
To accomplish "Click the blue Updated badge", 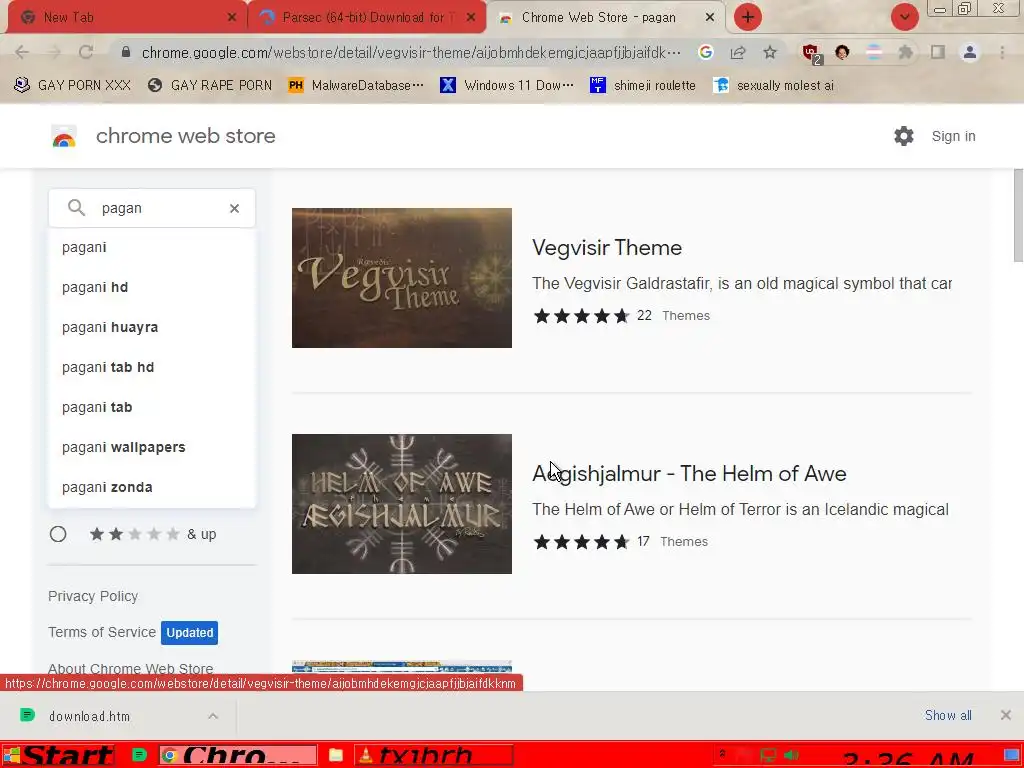I will coord(189,632).
